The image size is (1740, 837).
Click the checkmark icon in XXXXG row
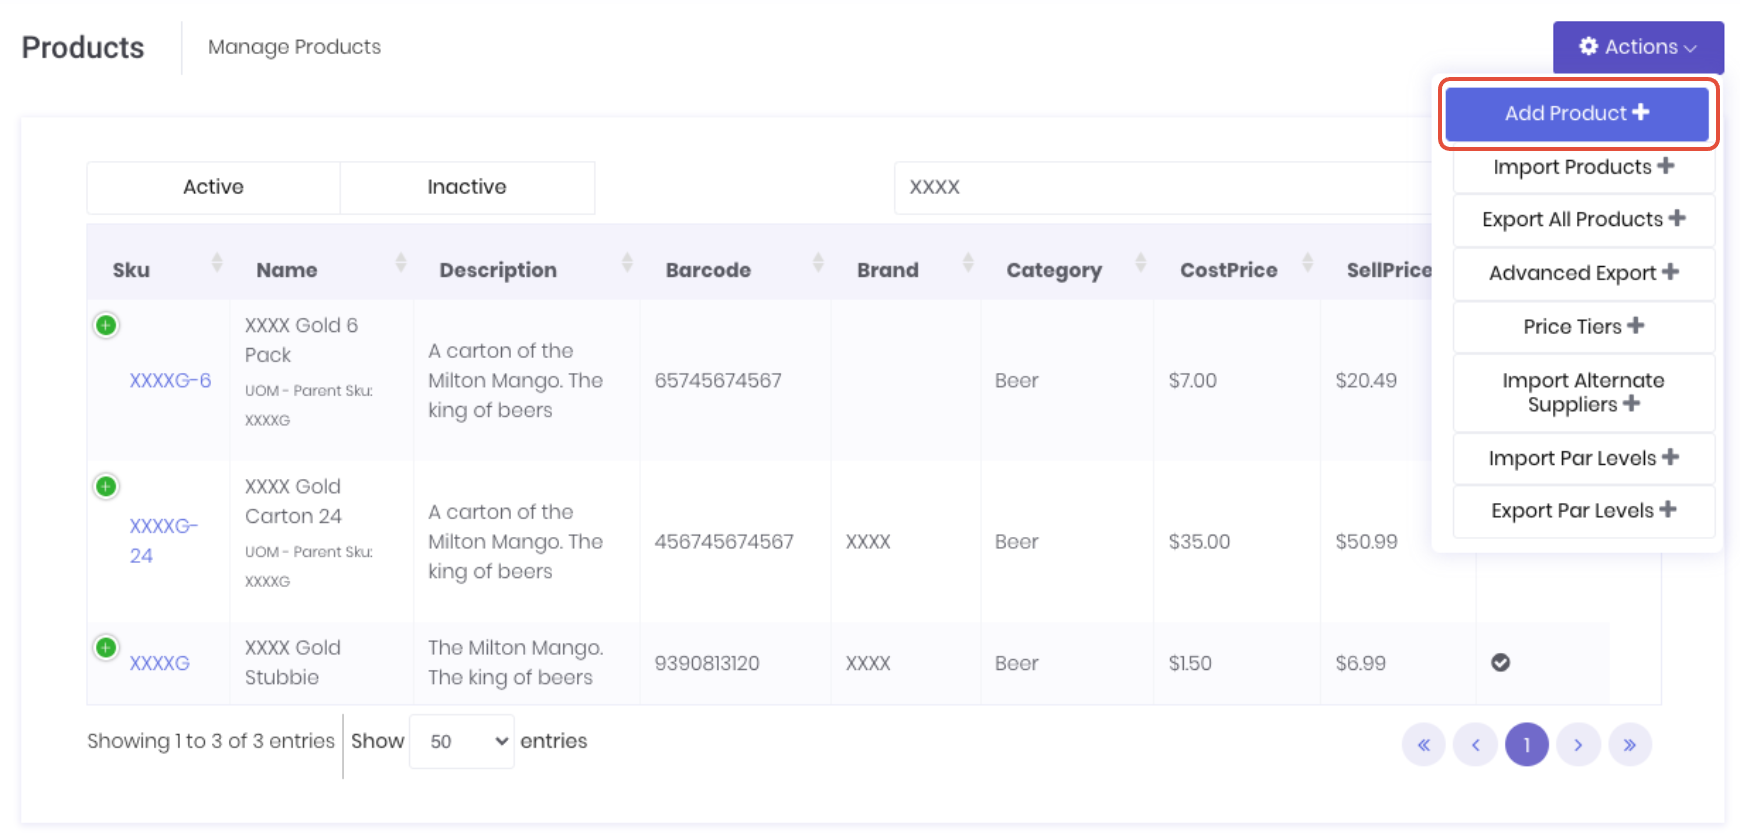coord(1500,663)
